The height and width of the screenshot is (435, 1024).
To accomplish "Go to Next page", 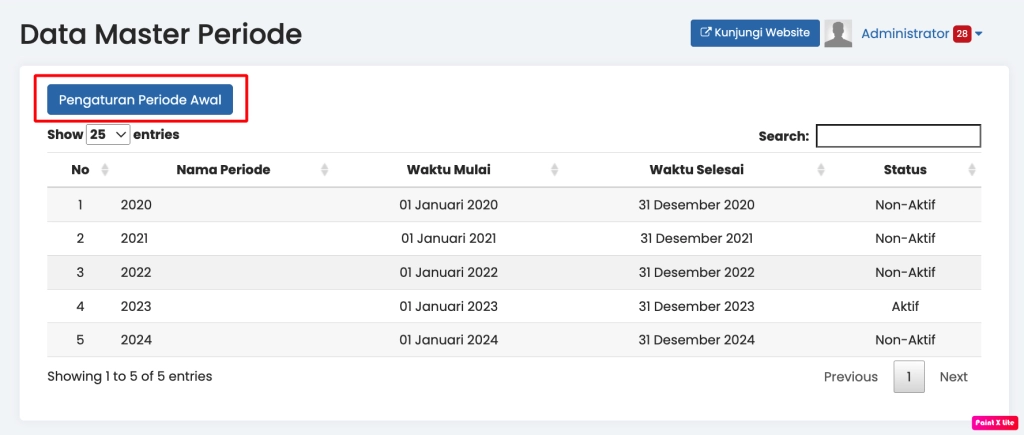I will point(953,377).
